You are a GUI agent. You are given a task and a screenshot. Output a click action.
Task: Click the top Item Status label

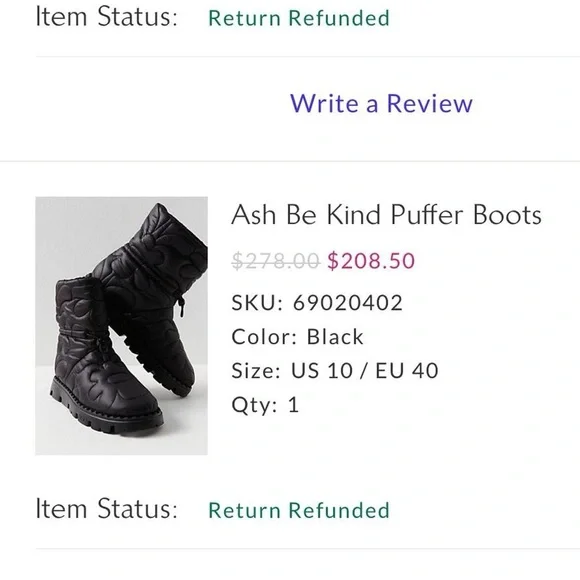[x=107, y=17]
